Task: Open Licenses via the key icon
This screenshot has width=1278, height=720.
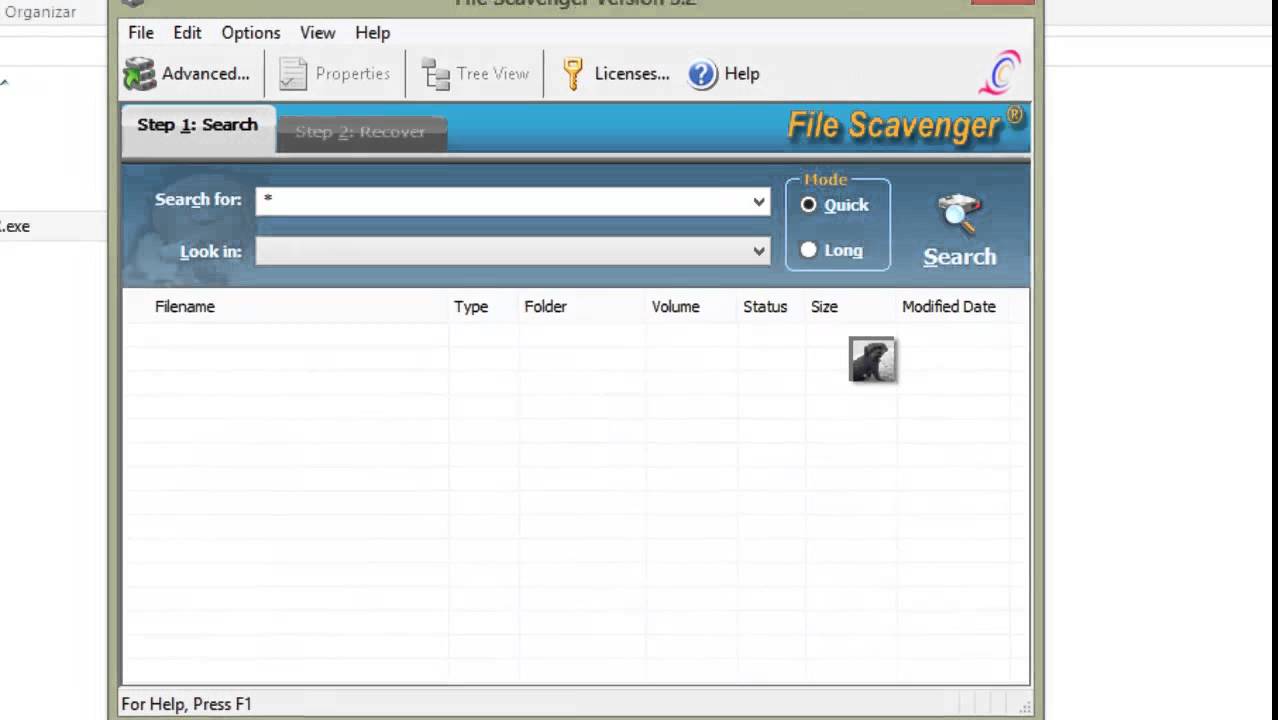Action: (x=573, y=74)
